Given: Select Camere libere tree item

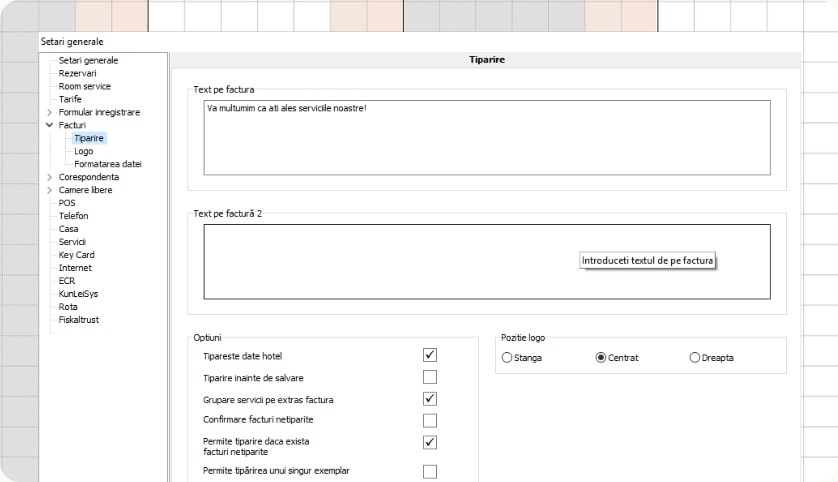Looking at the screenshot, I should pos(86,190).
